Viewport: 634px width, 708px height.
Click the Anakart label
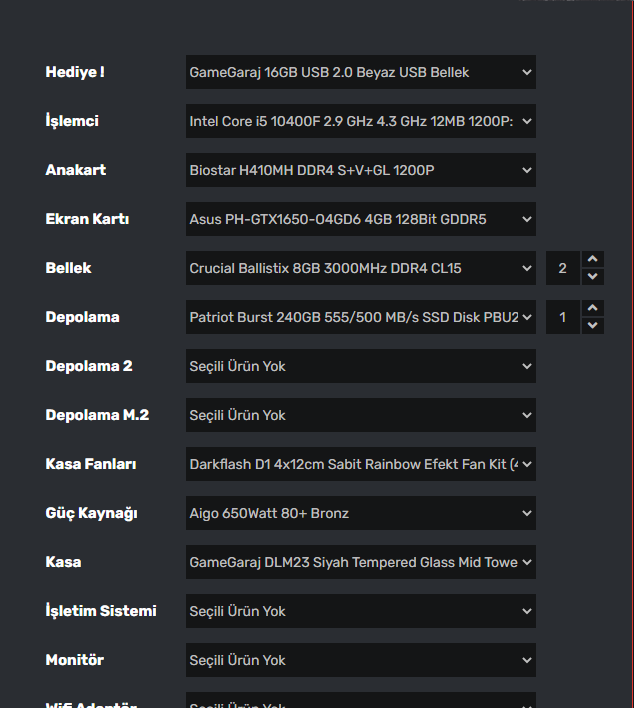point(76,170)
